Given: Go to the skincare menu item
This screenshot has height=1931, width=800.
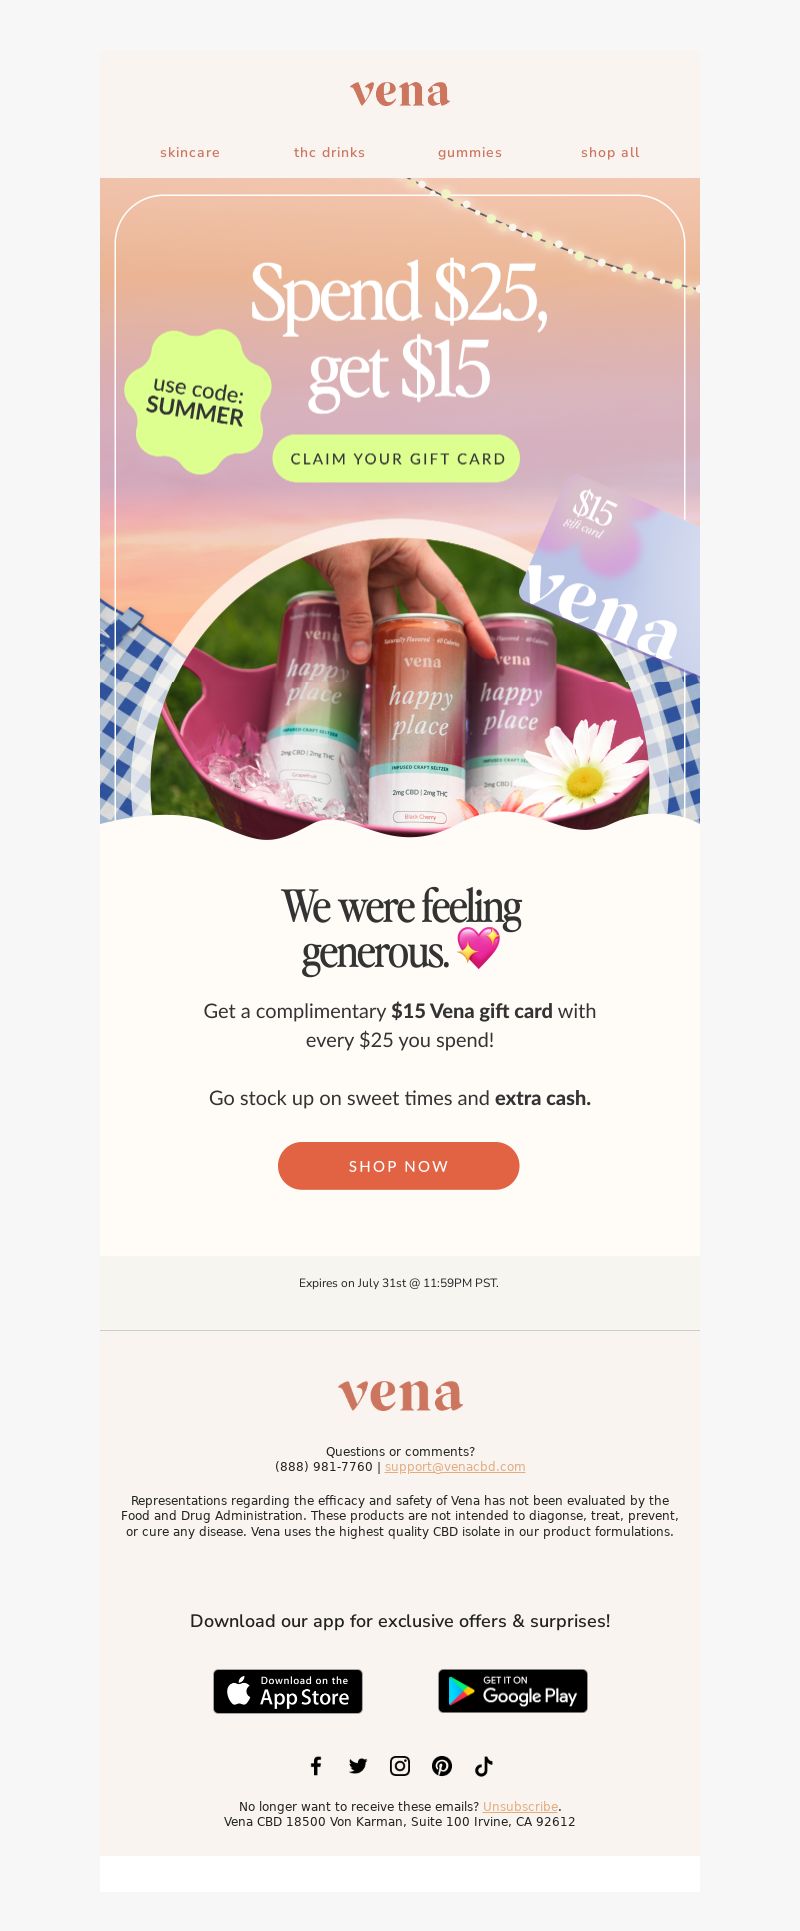Looking at the screenshot, I should pyautogui.click(x=190, y=152).
